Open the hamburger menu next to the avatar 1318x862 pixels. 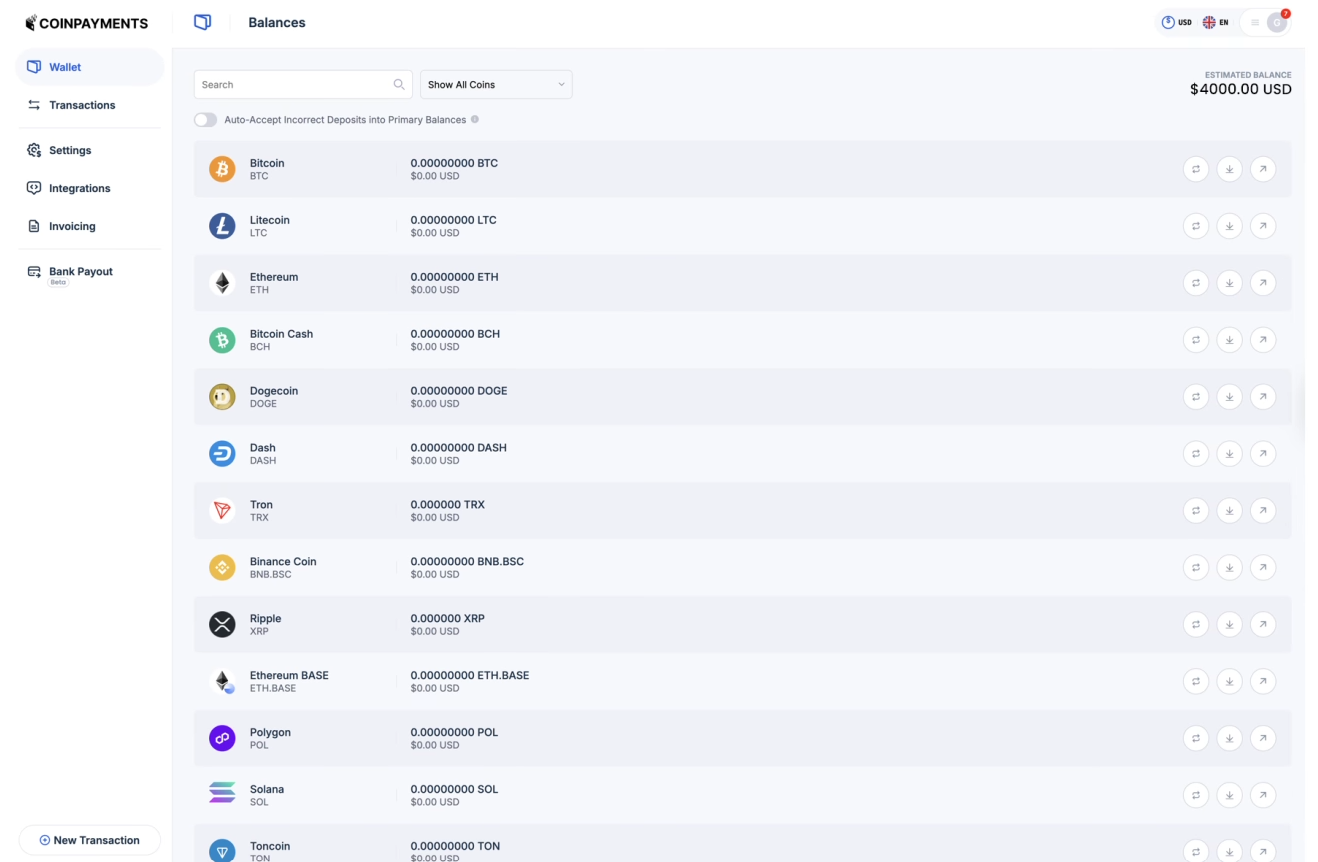tap(1255, 22)
